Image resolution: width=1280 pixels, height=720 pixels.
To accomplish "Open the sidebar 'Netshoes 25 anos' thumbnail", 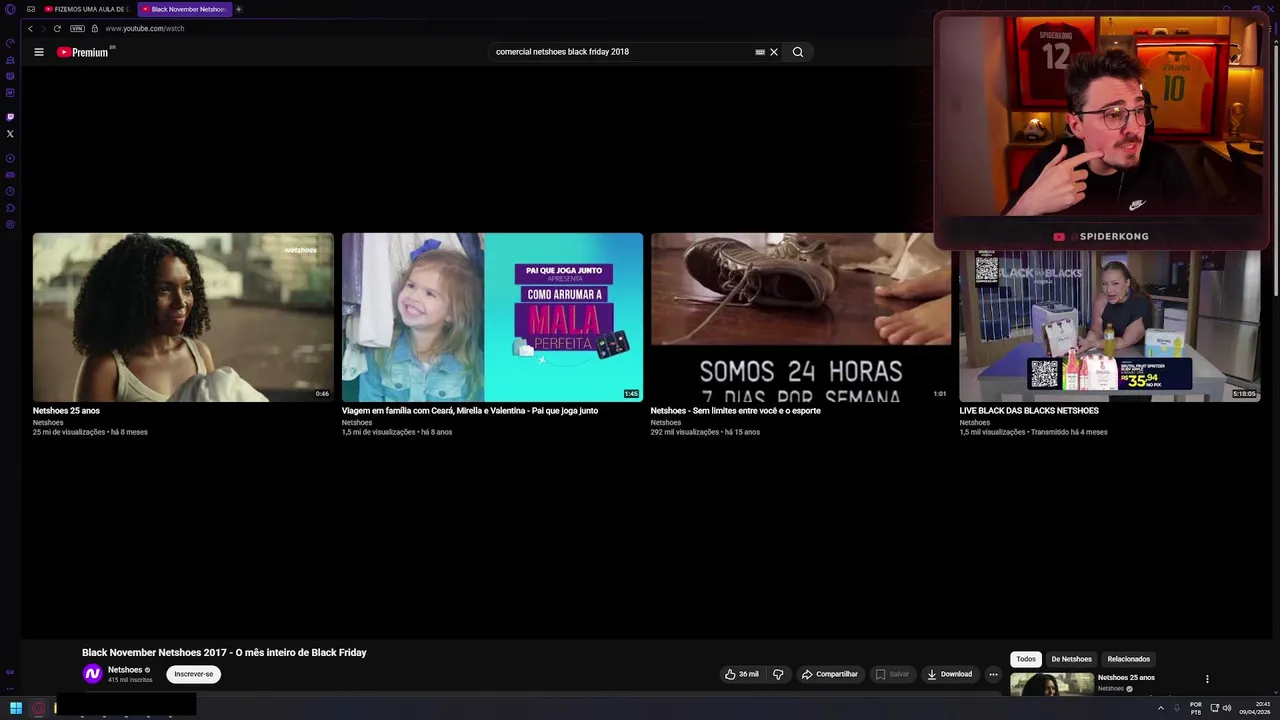I will (1052, 684).
